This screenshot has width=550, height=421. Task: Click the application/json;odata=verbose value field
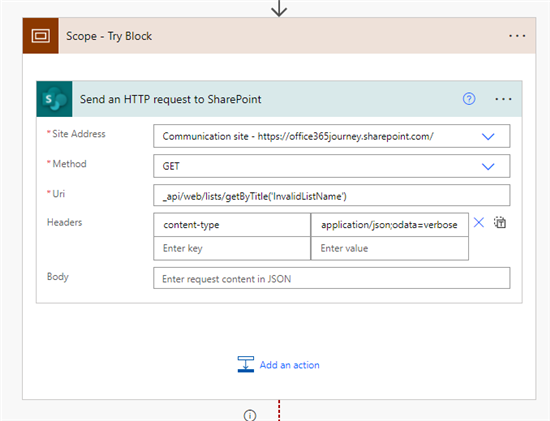[389, 225]
